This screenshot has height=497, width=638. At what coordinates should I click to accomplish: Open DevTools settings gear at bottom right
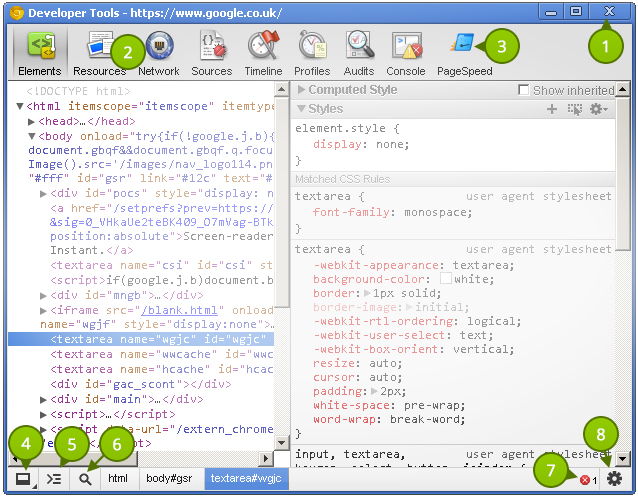click(614, 478)
